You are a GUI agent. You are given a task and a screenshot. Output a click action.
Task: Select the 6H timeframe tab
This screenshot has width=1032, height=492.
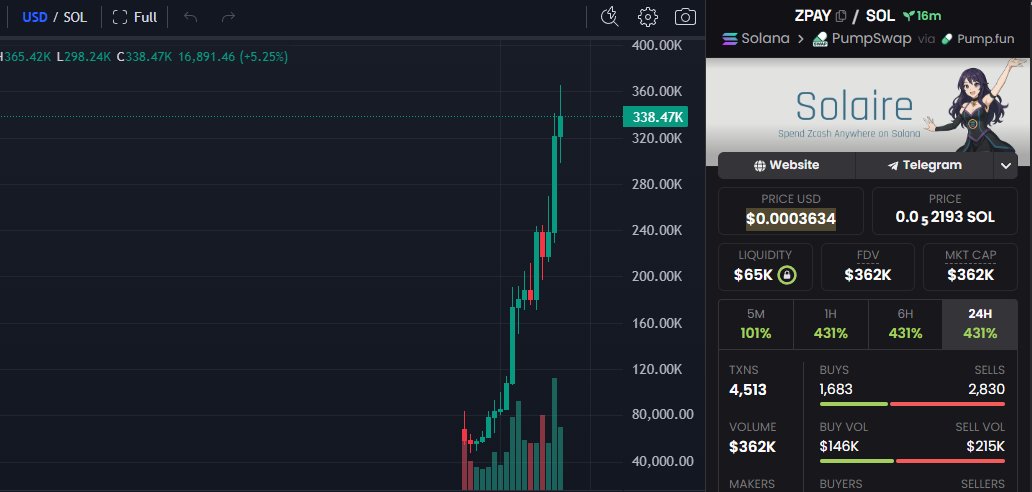pos(905,324)
